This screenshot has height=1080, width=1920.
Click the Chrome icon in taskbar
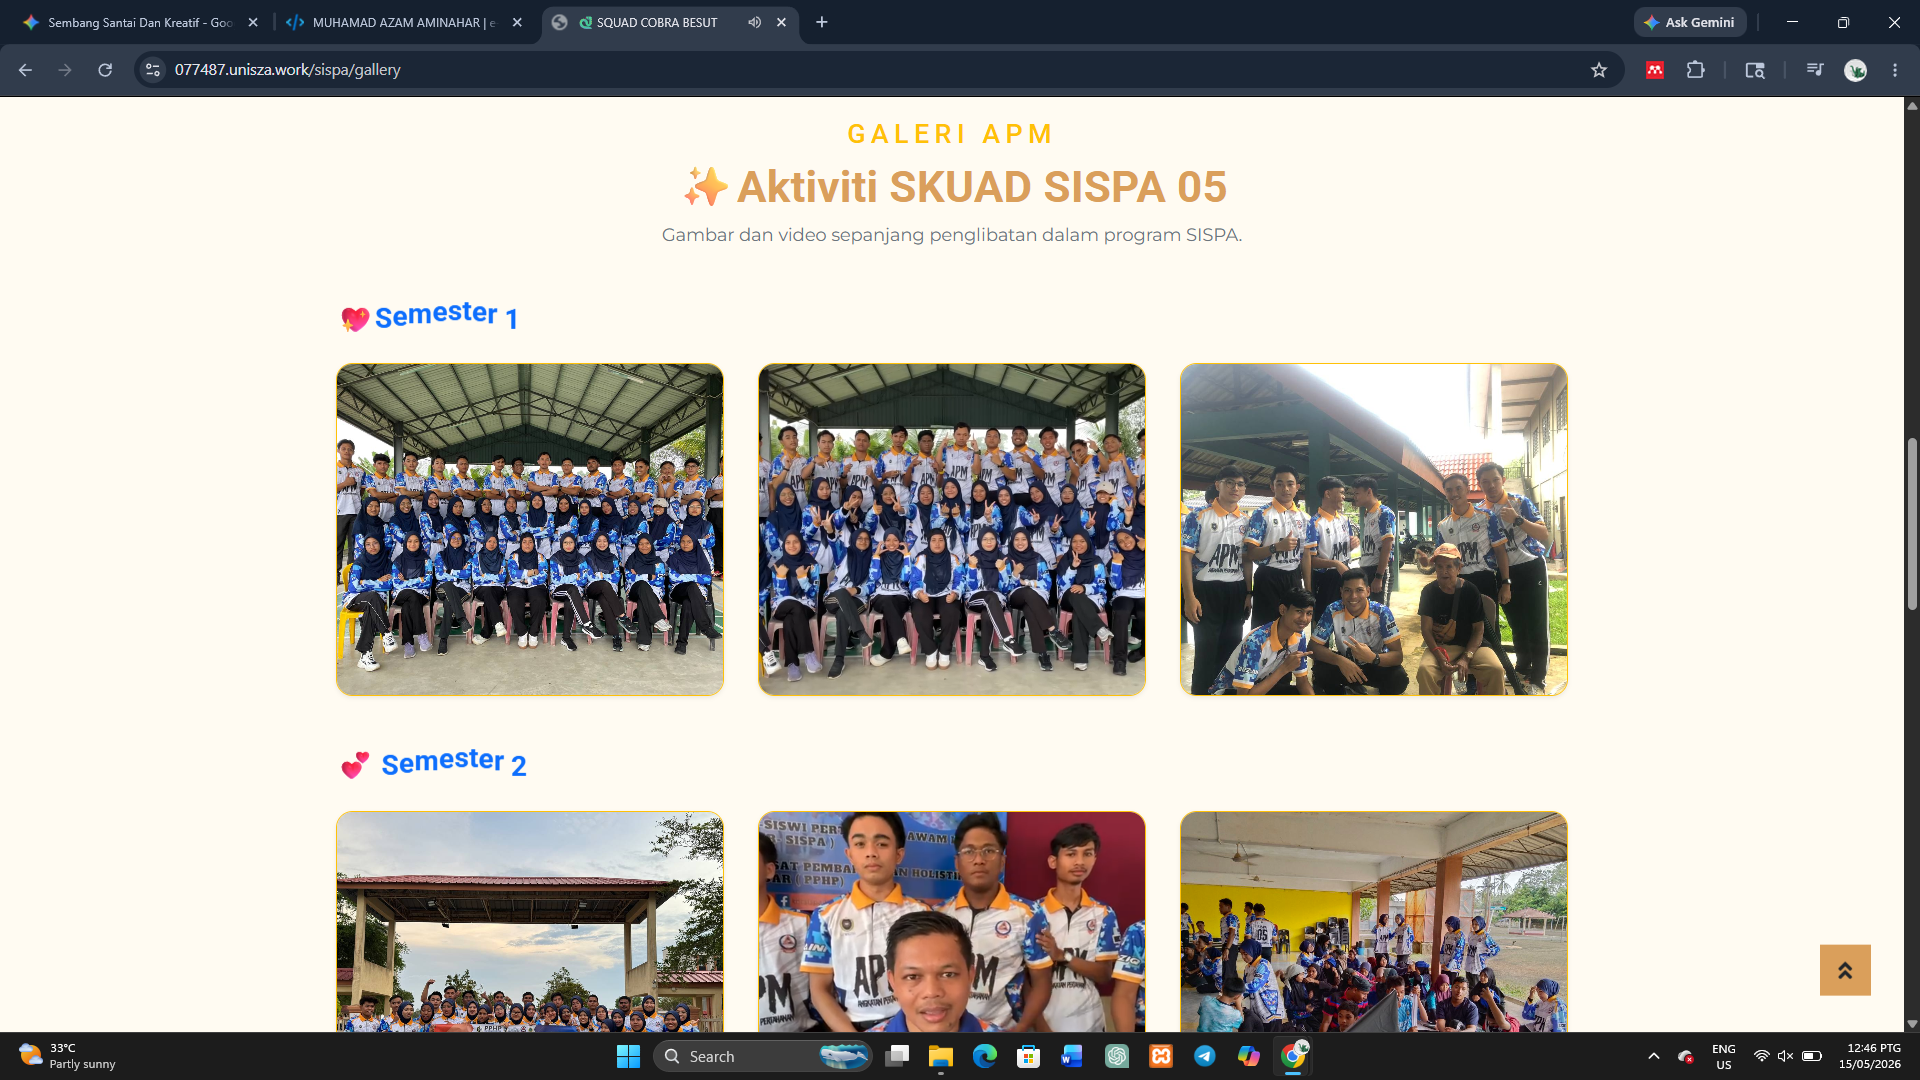[1293, 1056]
